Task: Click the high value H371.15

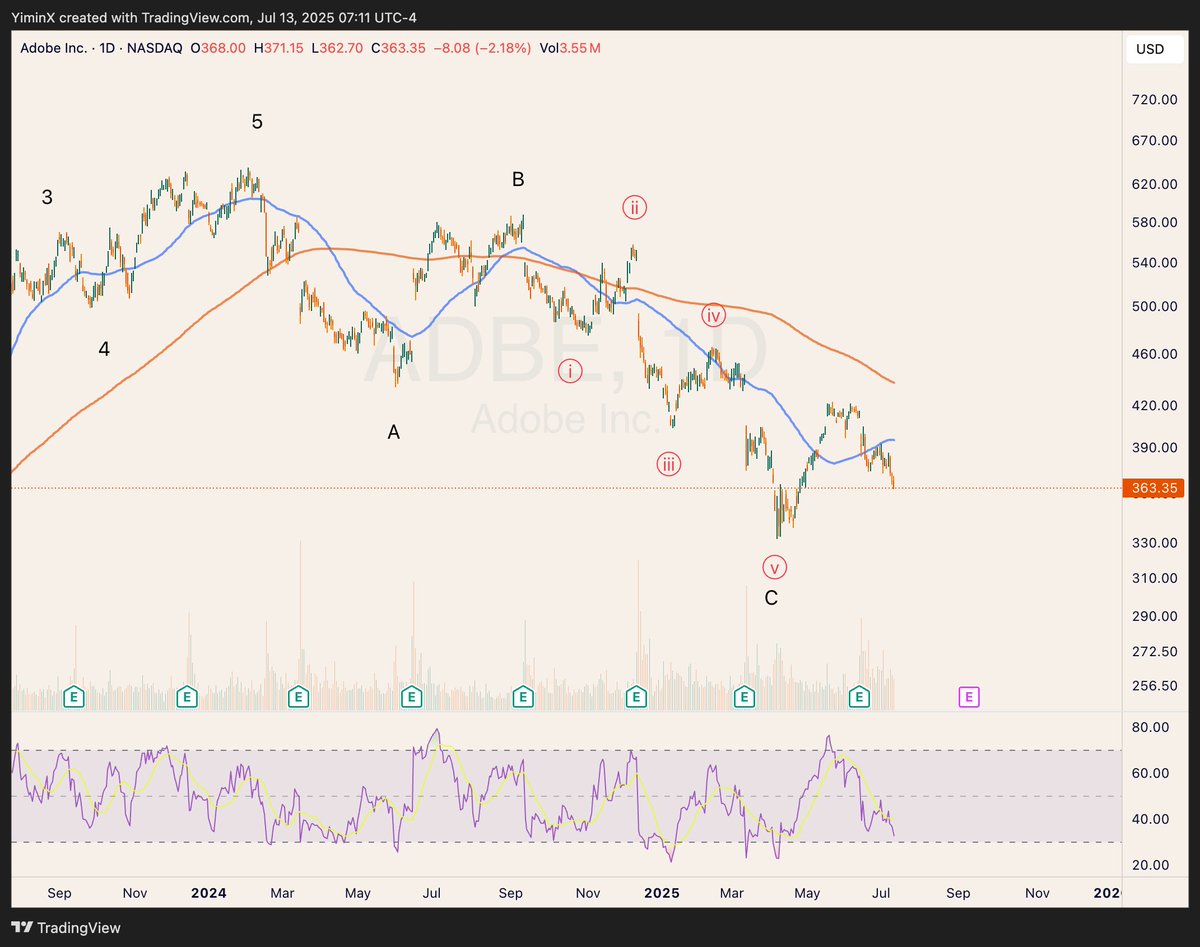Action: tap(281, 48)
